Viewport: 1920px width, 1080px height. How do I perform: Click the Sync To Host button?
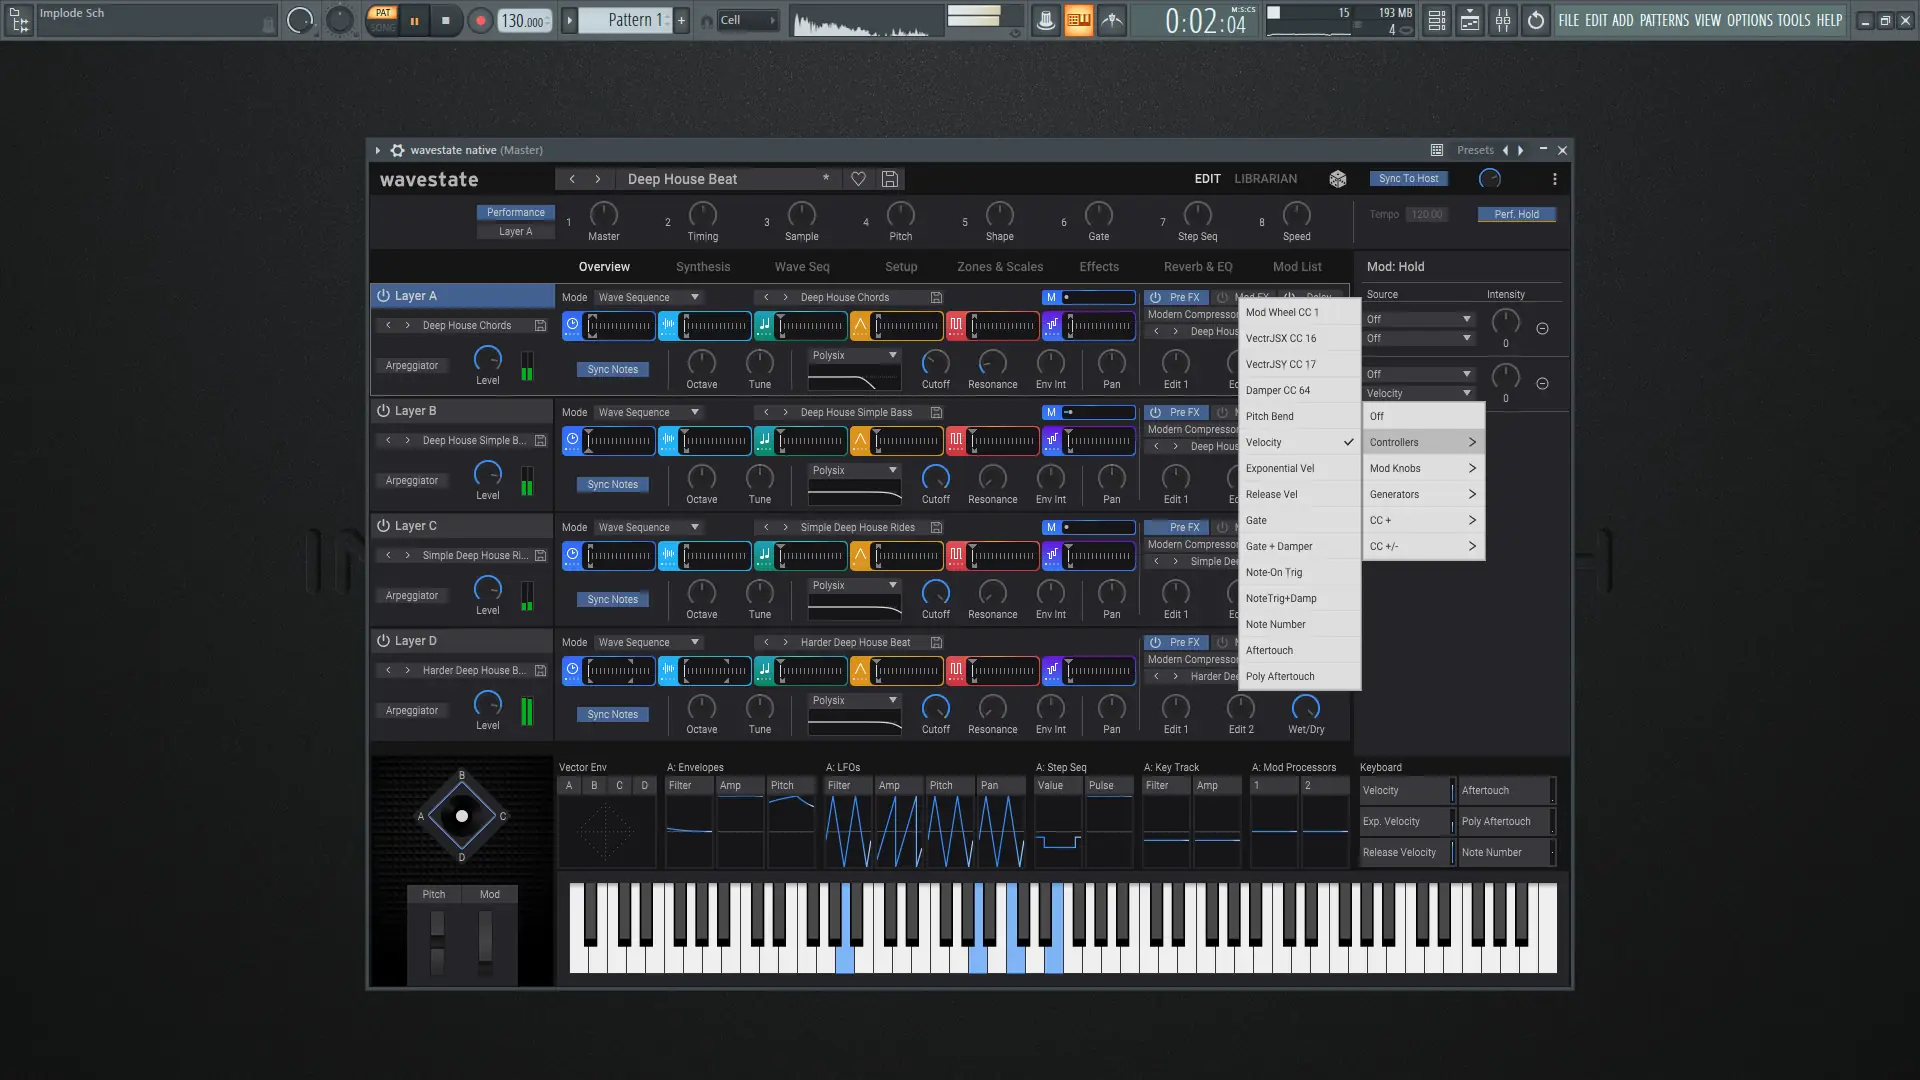[x=1408, y=179]
